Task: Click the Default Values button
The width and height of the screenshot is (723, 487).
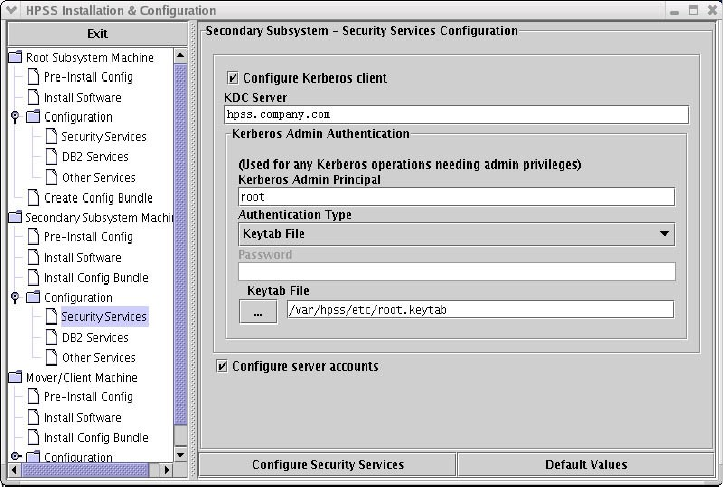Action: point(586,464)
